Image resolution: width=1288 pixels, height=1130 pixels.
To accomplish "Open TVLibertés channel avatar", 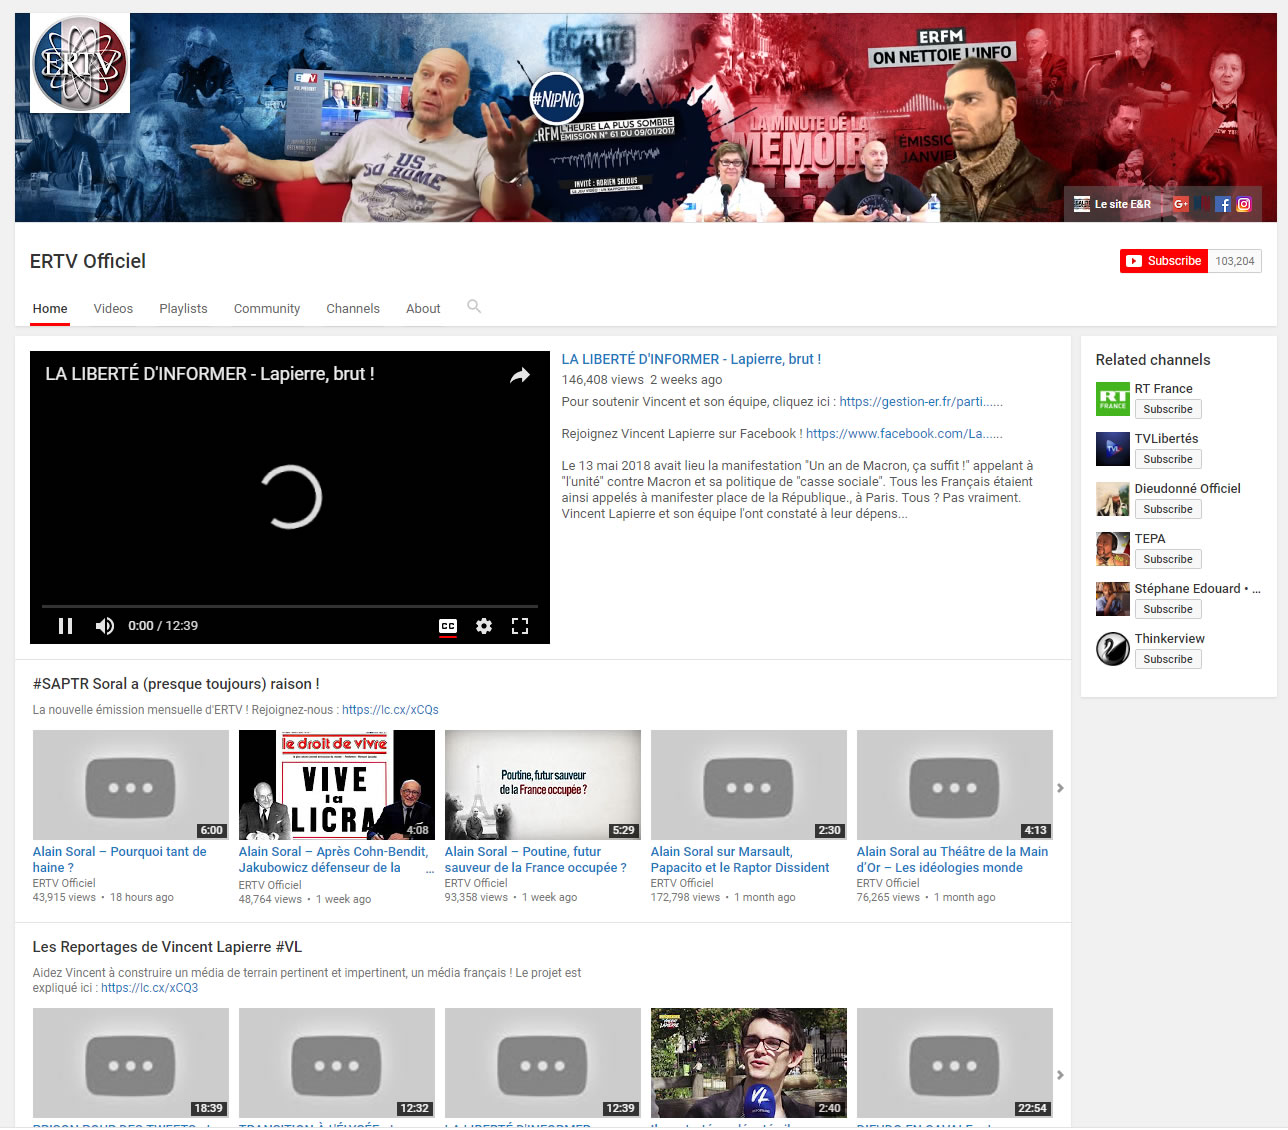I will coord(1113,449).
